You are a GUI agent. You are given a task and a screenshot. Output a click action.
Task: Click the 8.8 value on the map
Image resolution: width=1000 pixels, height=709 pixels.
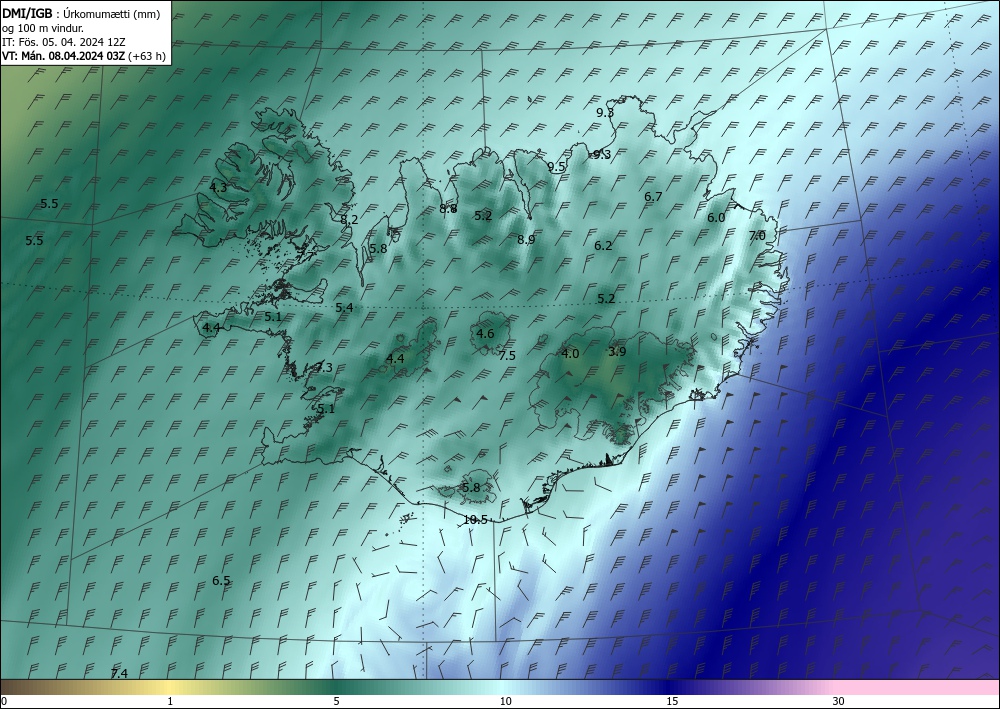(x=448, y=208)
